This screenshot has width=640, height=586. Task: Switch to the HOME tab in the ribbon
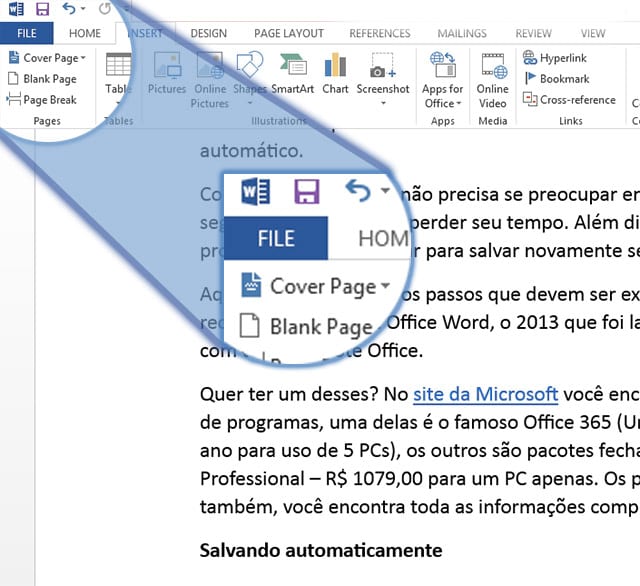coord(85,33)
